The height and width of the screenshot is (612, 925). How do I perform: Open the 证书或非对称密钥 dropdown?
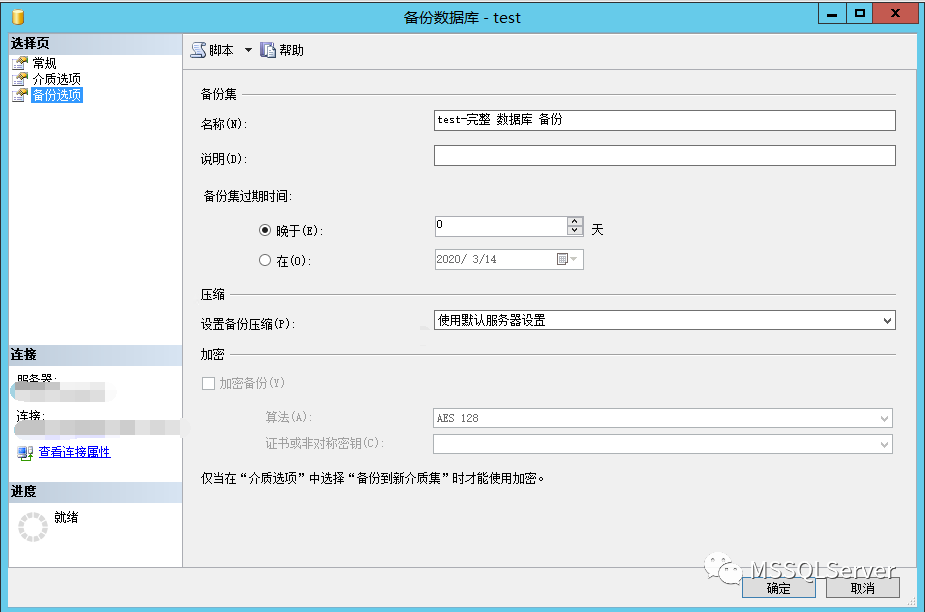[x=662, y=444]
